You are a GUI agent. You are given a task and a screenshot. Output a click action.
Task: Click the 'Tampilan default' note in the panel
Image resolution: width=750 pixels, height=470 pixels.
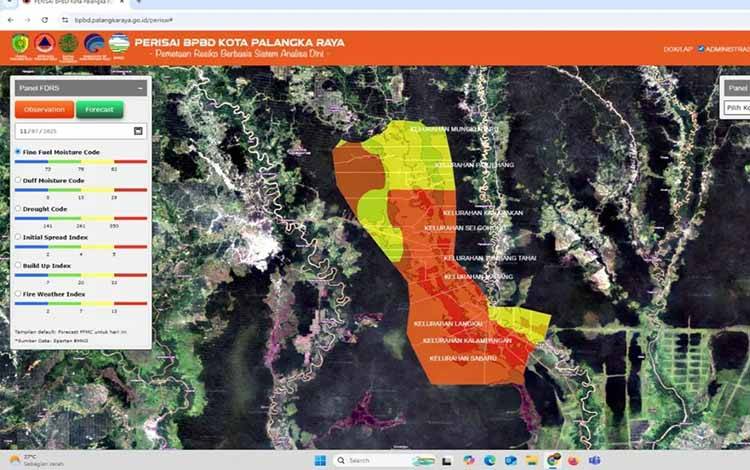(x=70, y=332)
